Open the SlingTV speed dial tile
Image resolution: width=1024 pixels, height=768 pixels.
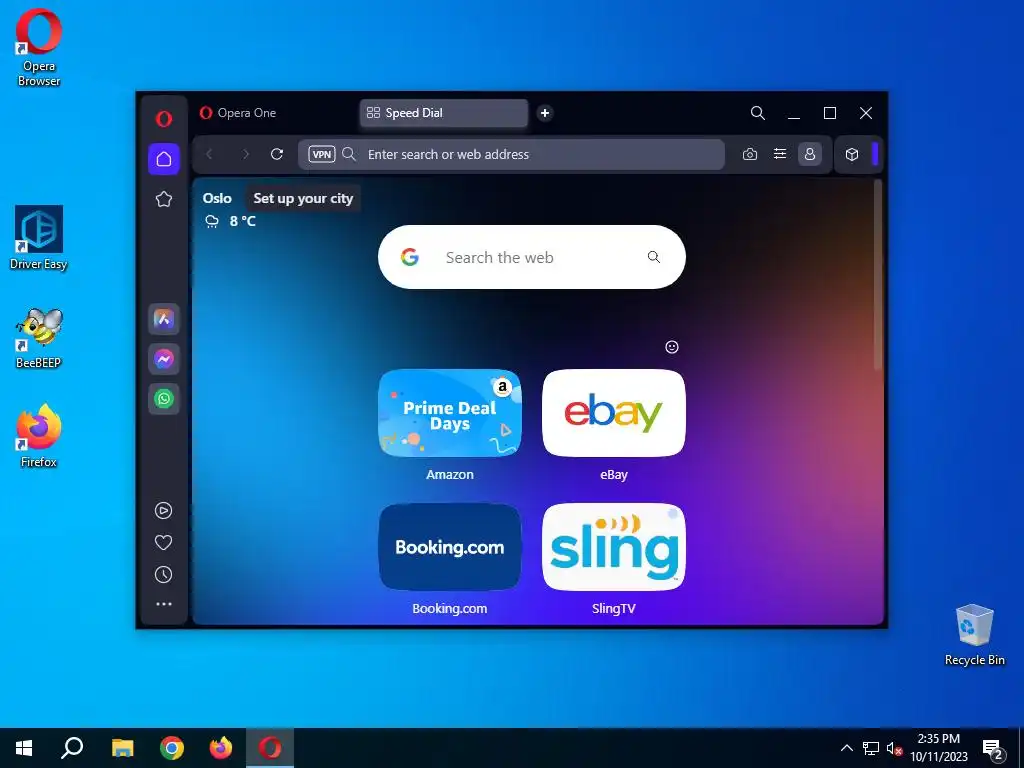click(614, 547)
